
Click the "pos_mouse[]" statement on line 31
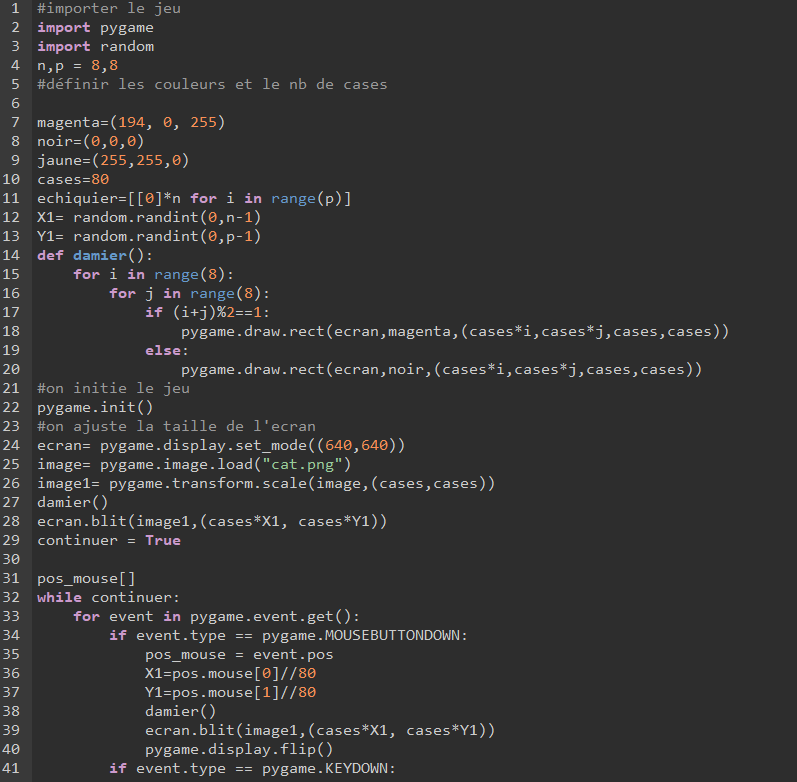tap(86, 579)
